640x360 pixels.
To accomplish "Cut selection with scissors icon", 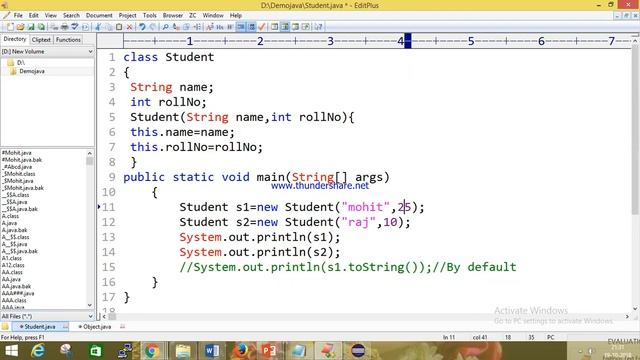I will (98, 27).
